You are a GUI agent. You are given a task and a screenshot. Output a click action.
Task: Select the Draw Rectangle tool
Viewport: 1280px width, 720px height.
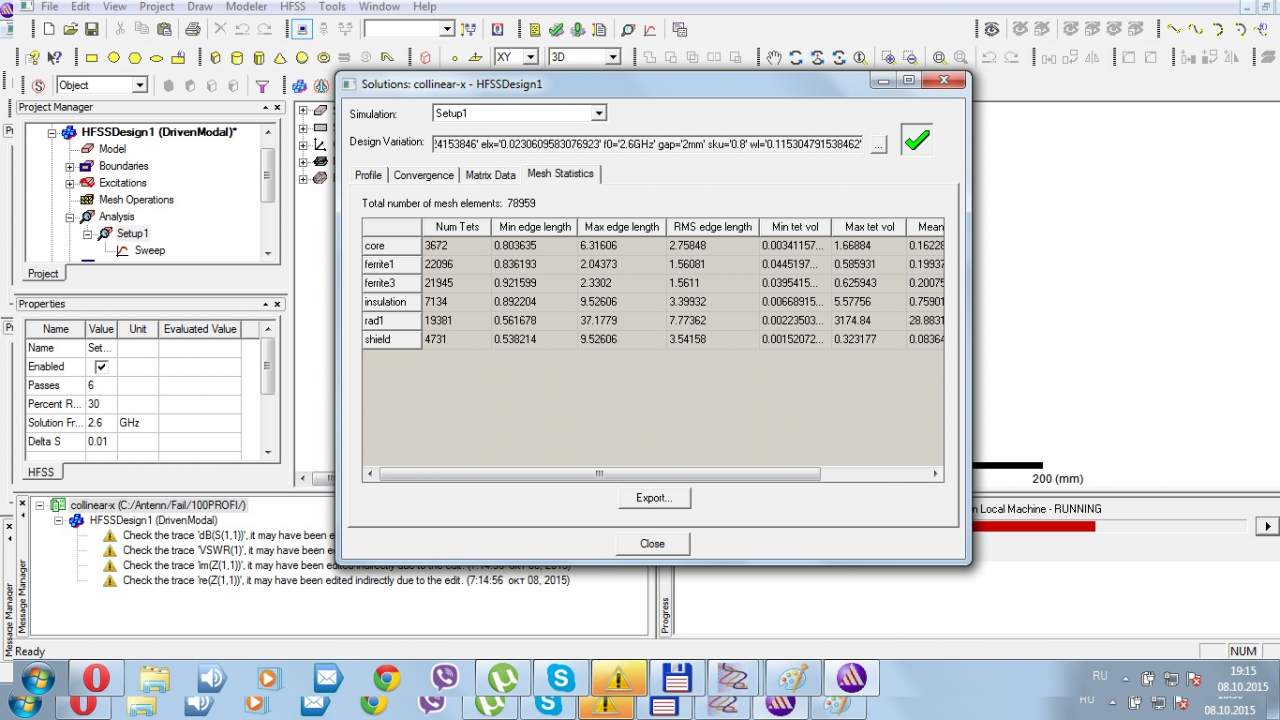coord(92,58)
